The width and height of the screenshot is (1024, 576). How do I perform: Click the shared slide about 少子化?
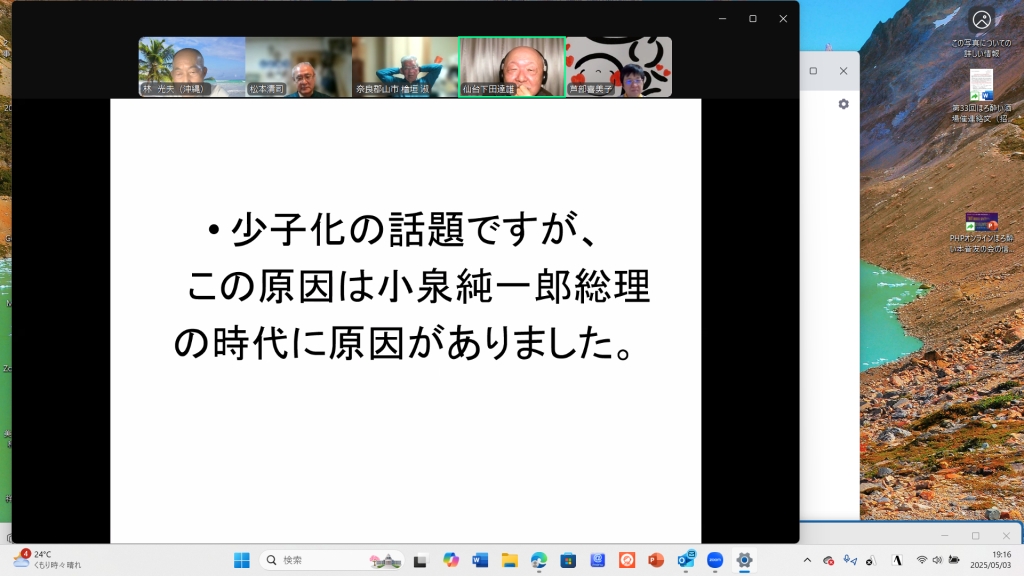pos(406,321)
